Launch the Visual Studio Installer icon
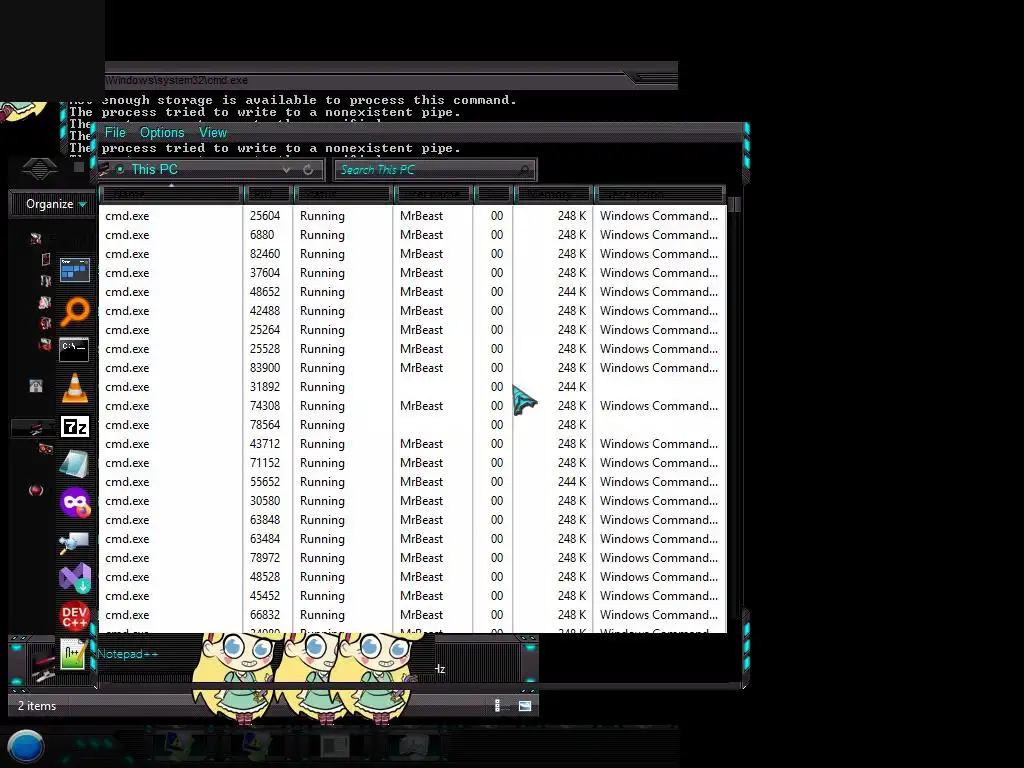This screenshot has width=1024, height=768. (x=74, y=578)
